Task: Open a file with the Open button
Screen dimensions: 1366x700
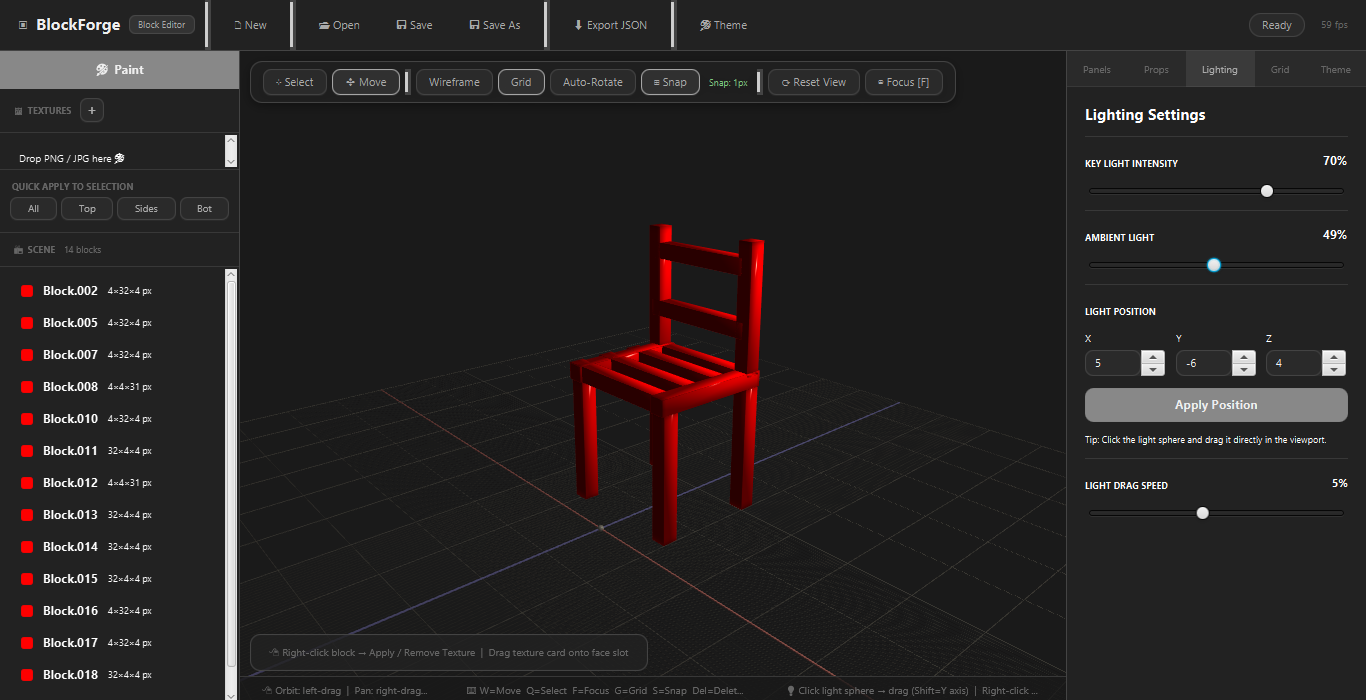Action: tap(339, 25)
